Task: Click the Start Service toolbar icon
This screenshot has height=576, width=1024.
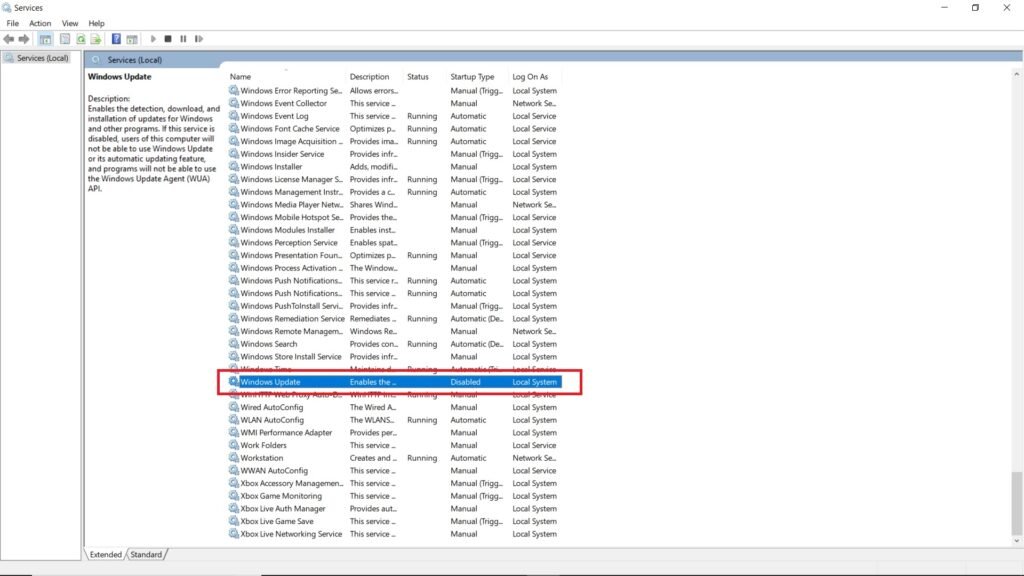Action: (x=154, y=39)
